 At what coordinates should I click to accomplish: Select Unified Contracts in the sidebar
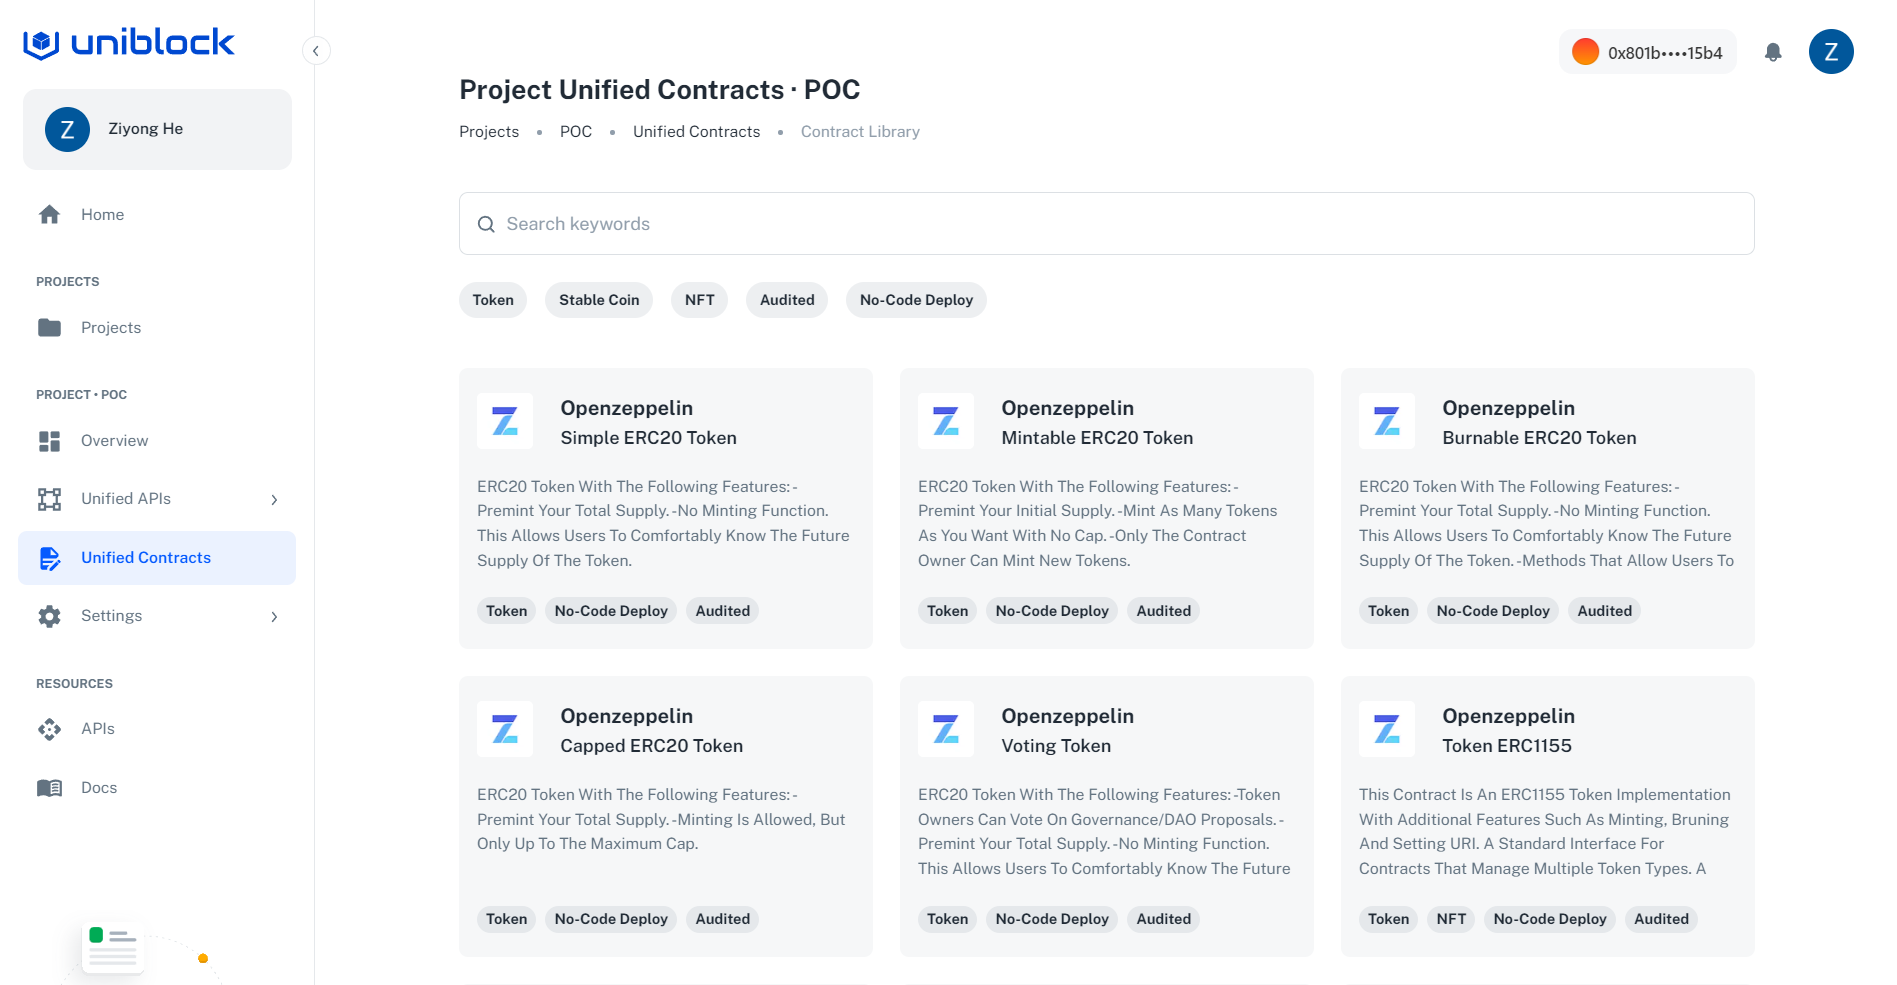(x=146, y=558)
